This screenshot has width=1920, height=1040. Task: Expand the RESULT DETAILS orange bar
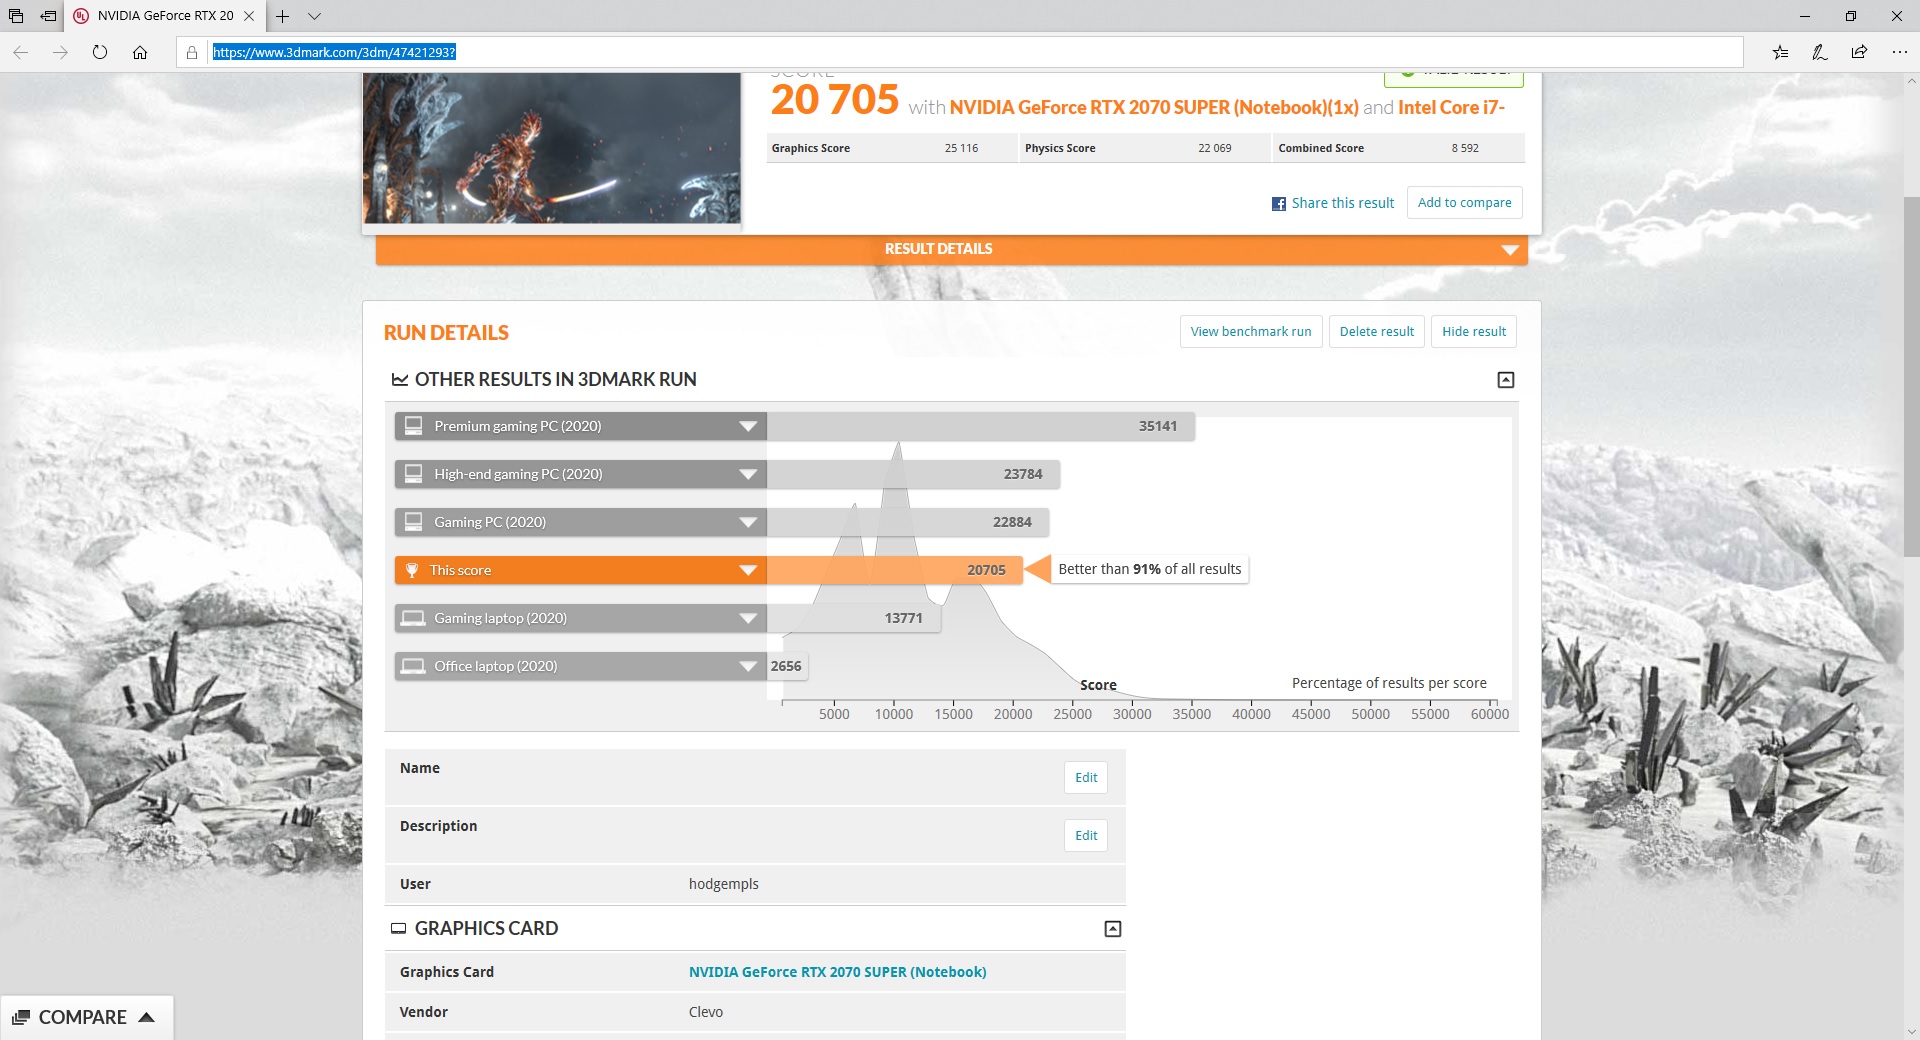pyautogui.click(x=951, y=249)
